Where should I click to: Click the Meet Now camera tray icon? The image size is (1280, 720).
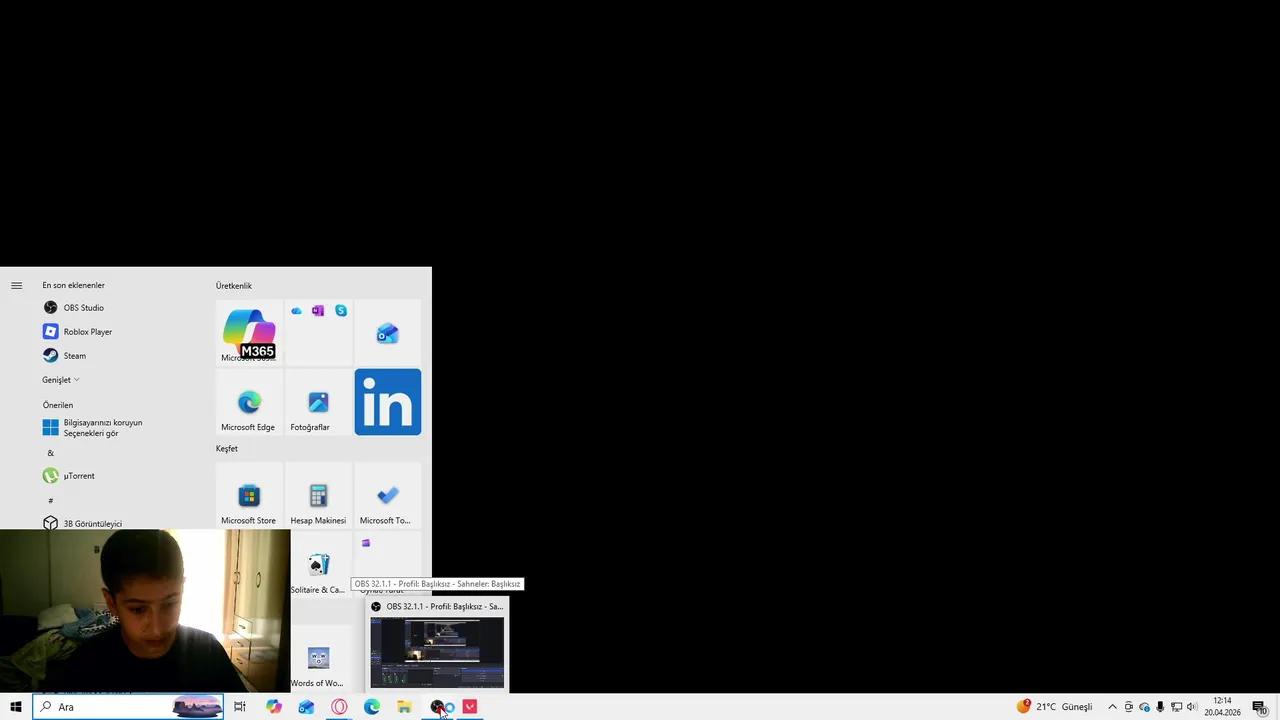tap(1129, 707)
